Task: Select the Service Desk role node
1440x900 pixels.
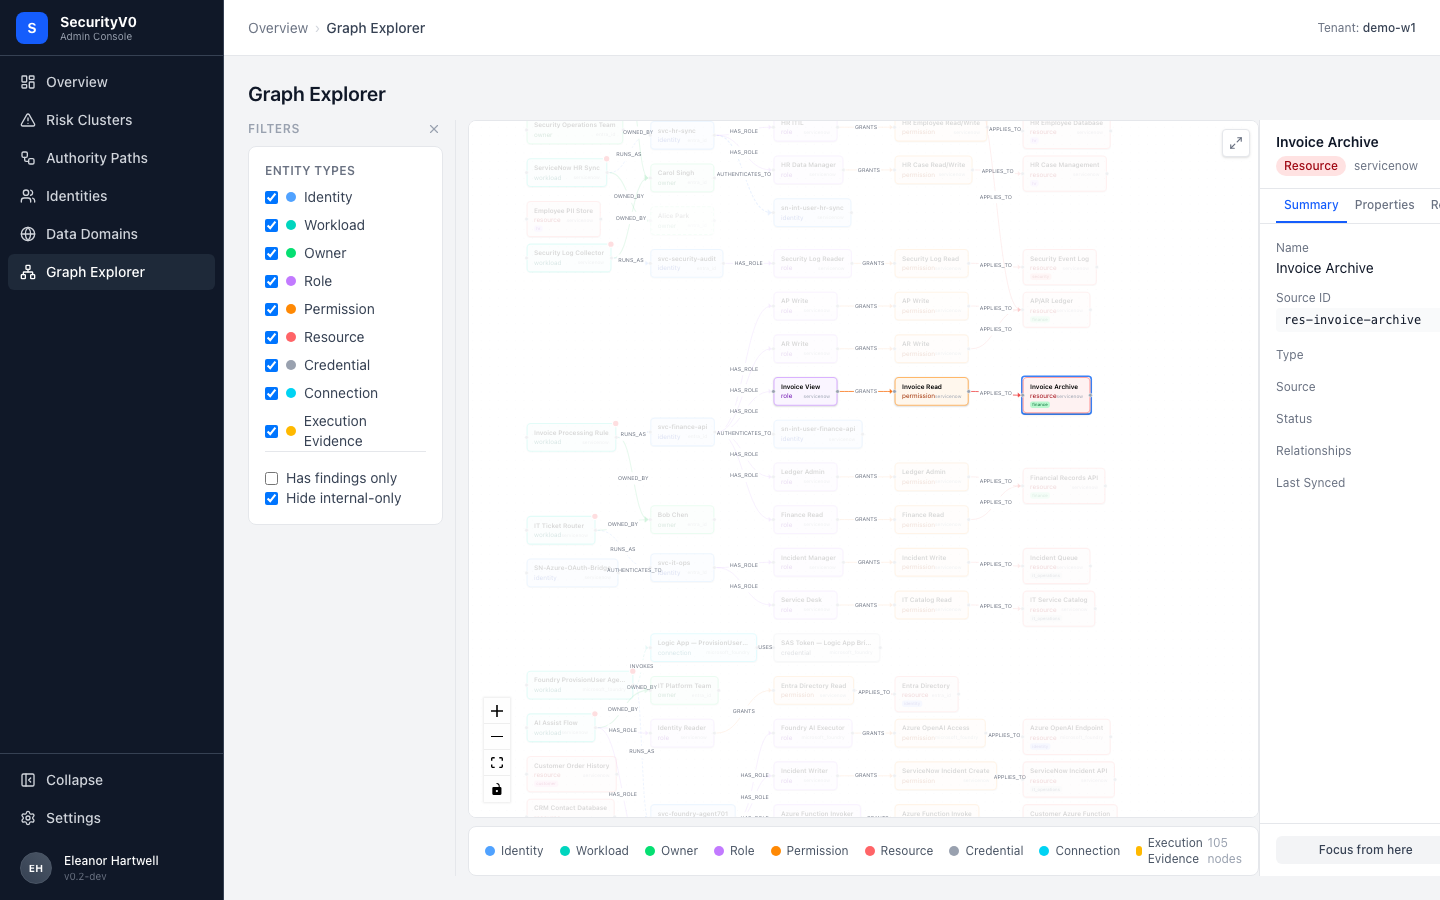Action: [x=805, y=605]
